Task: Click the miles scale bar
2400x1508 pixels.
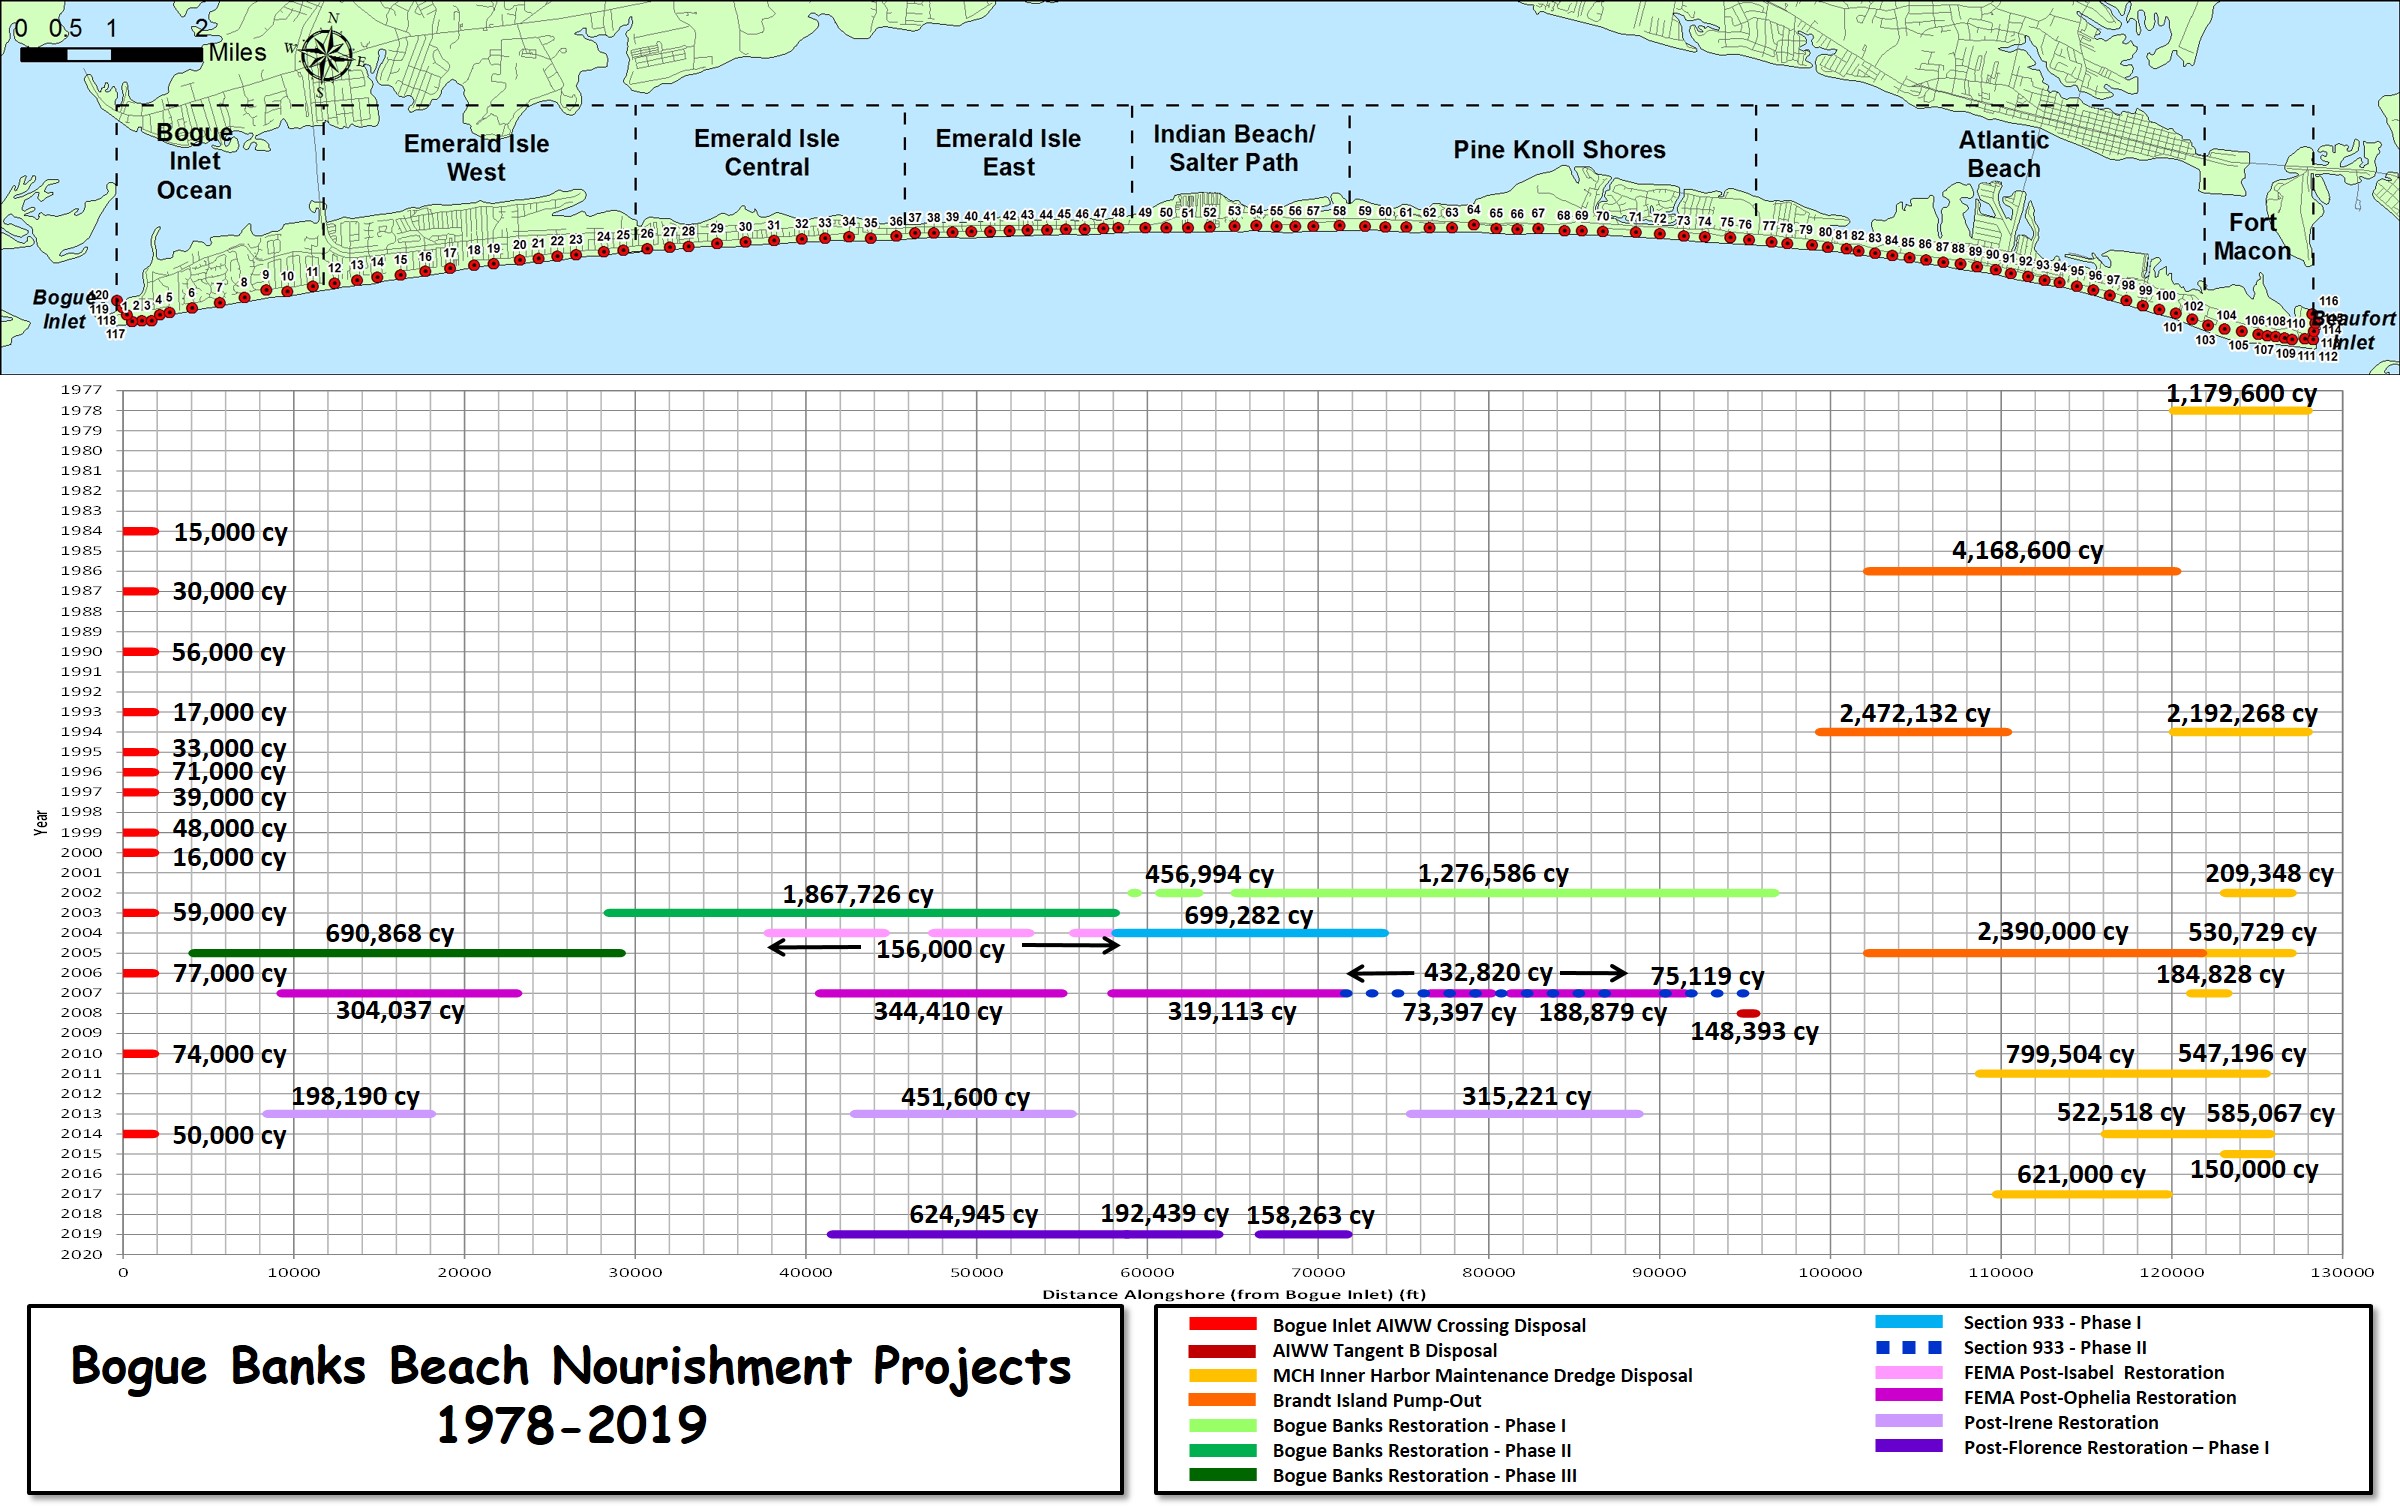Action: [x=111, y=54]
